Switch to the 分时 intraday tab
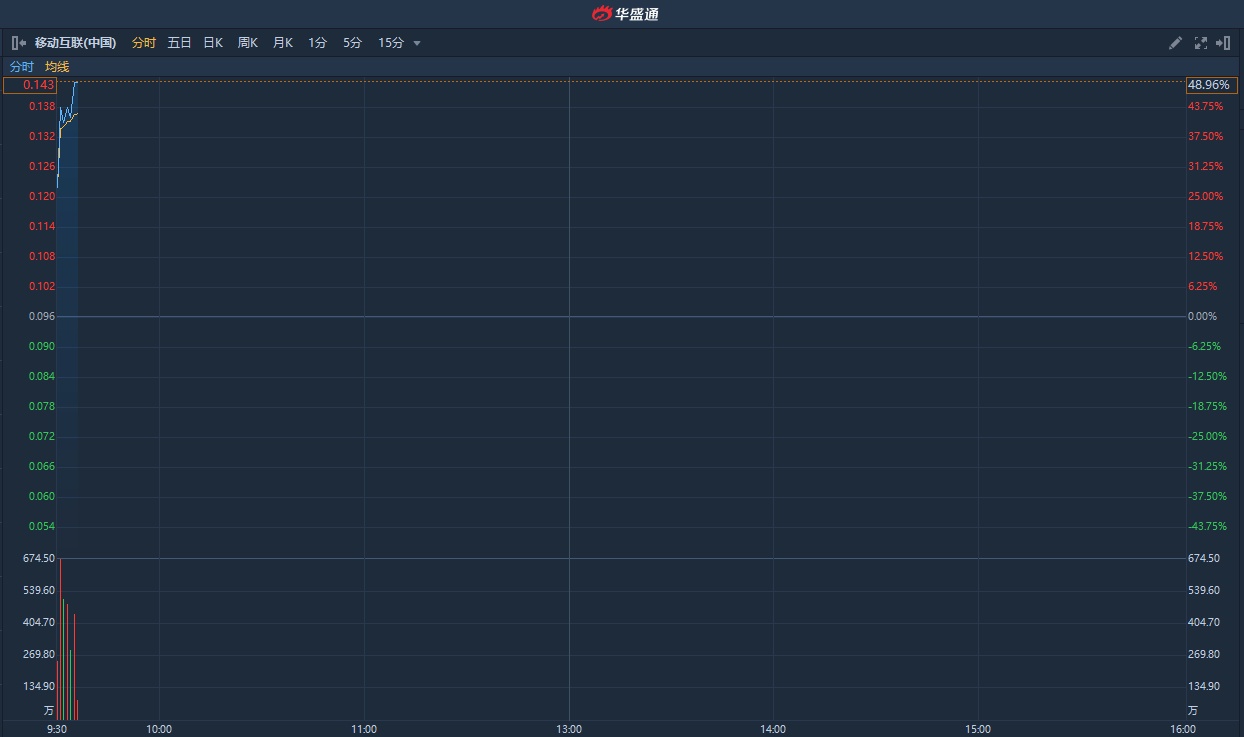 pos(144,43)
